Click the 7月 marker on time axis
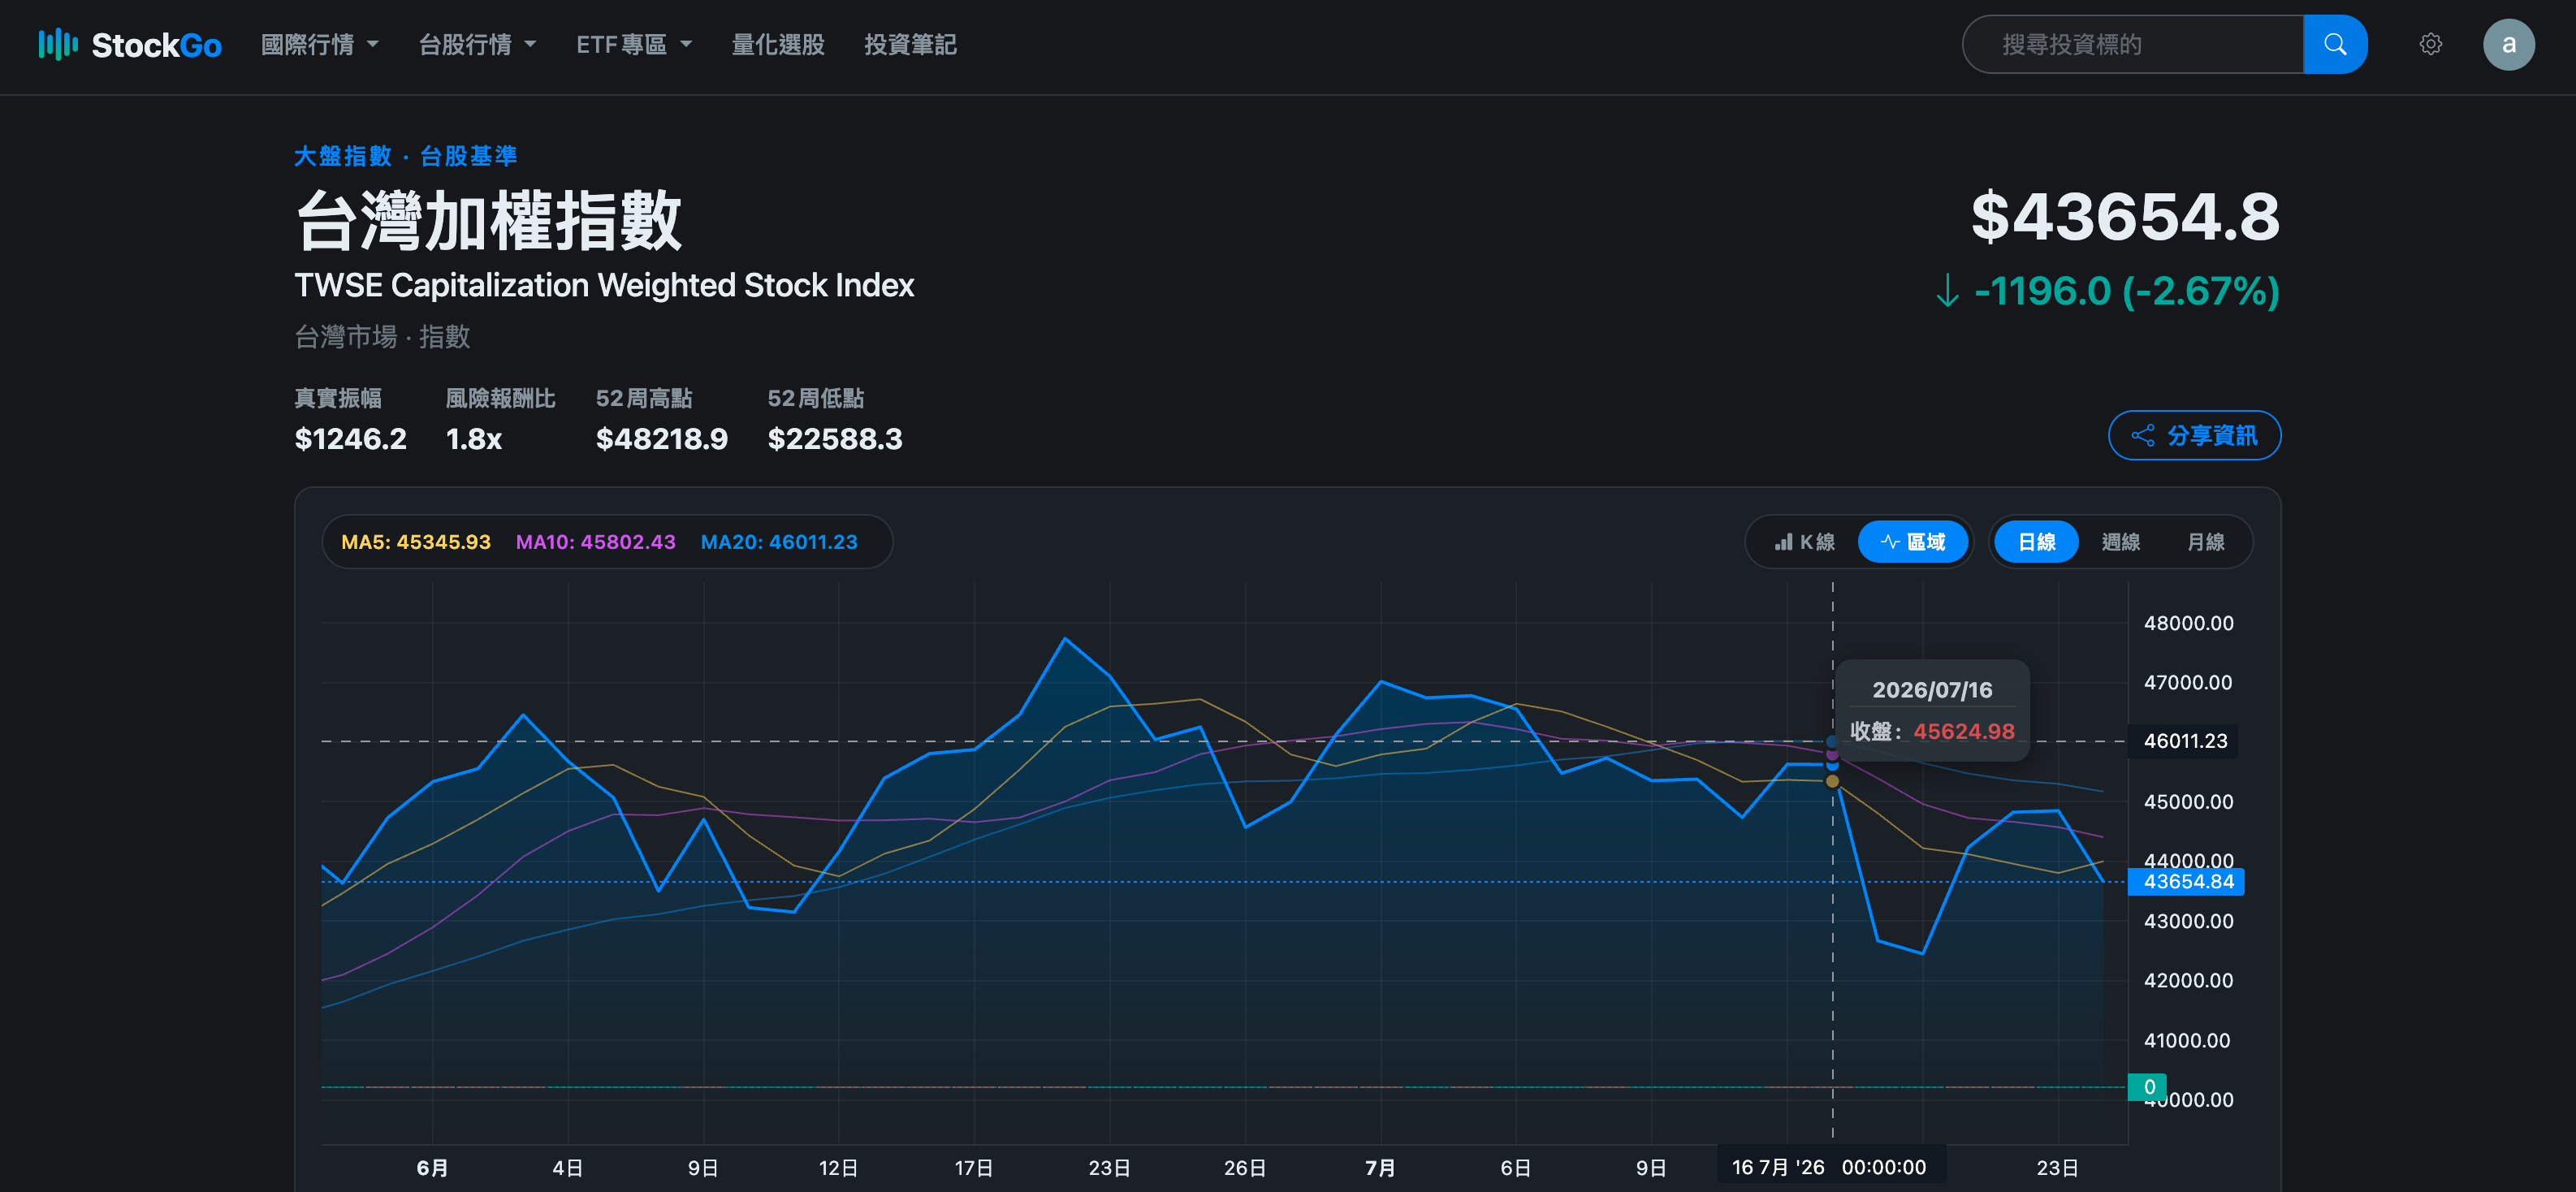The height and width of the screenshot is (1192, 2576). click(x=1380, y=1168)
